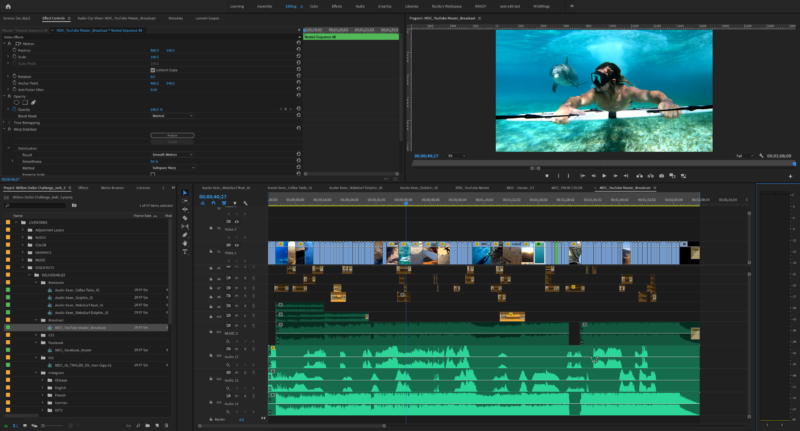The height and width of the screenshot is (431, 800).
Task: Open MDC_FROM COLOR timeline tab
Action: [x=567, y=188]
